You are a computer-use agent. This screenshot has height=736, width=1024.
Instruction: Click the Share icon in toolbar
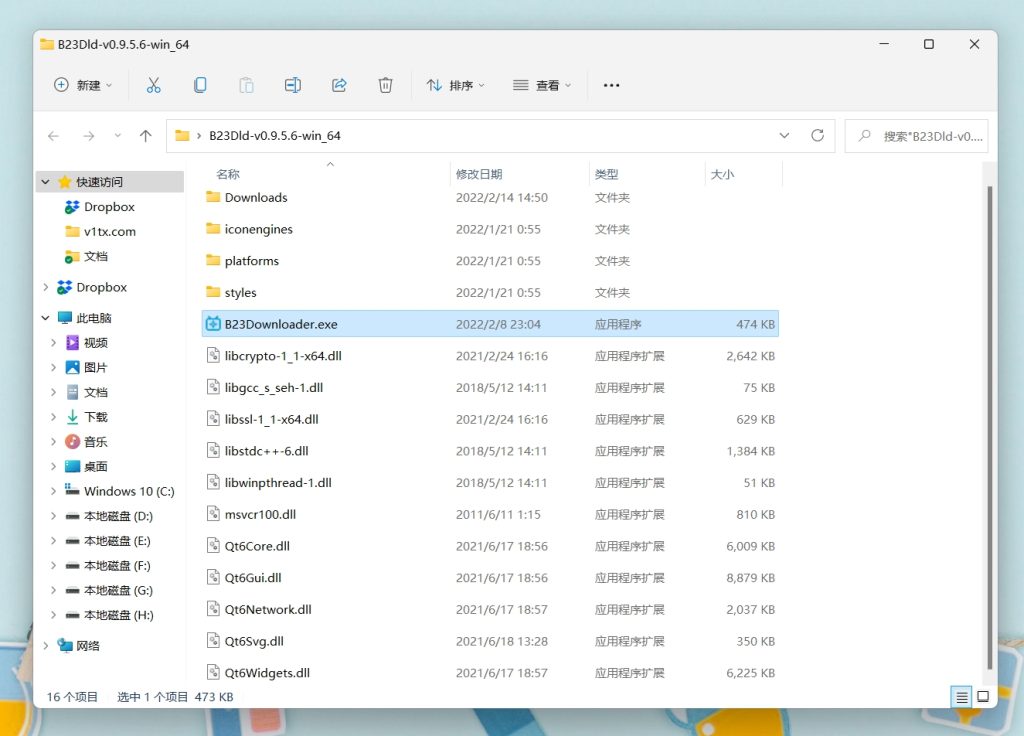tap(339, 85)
